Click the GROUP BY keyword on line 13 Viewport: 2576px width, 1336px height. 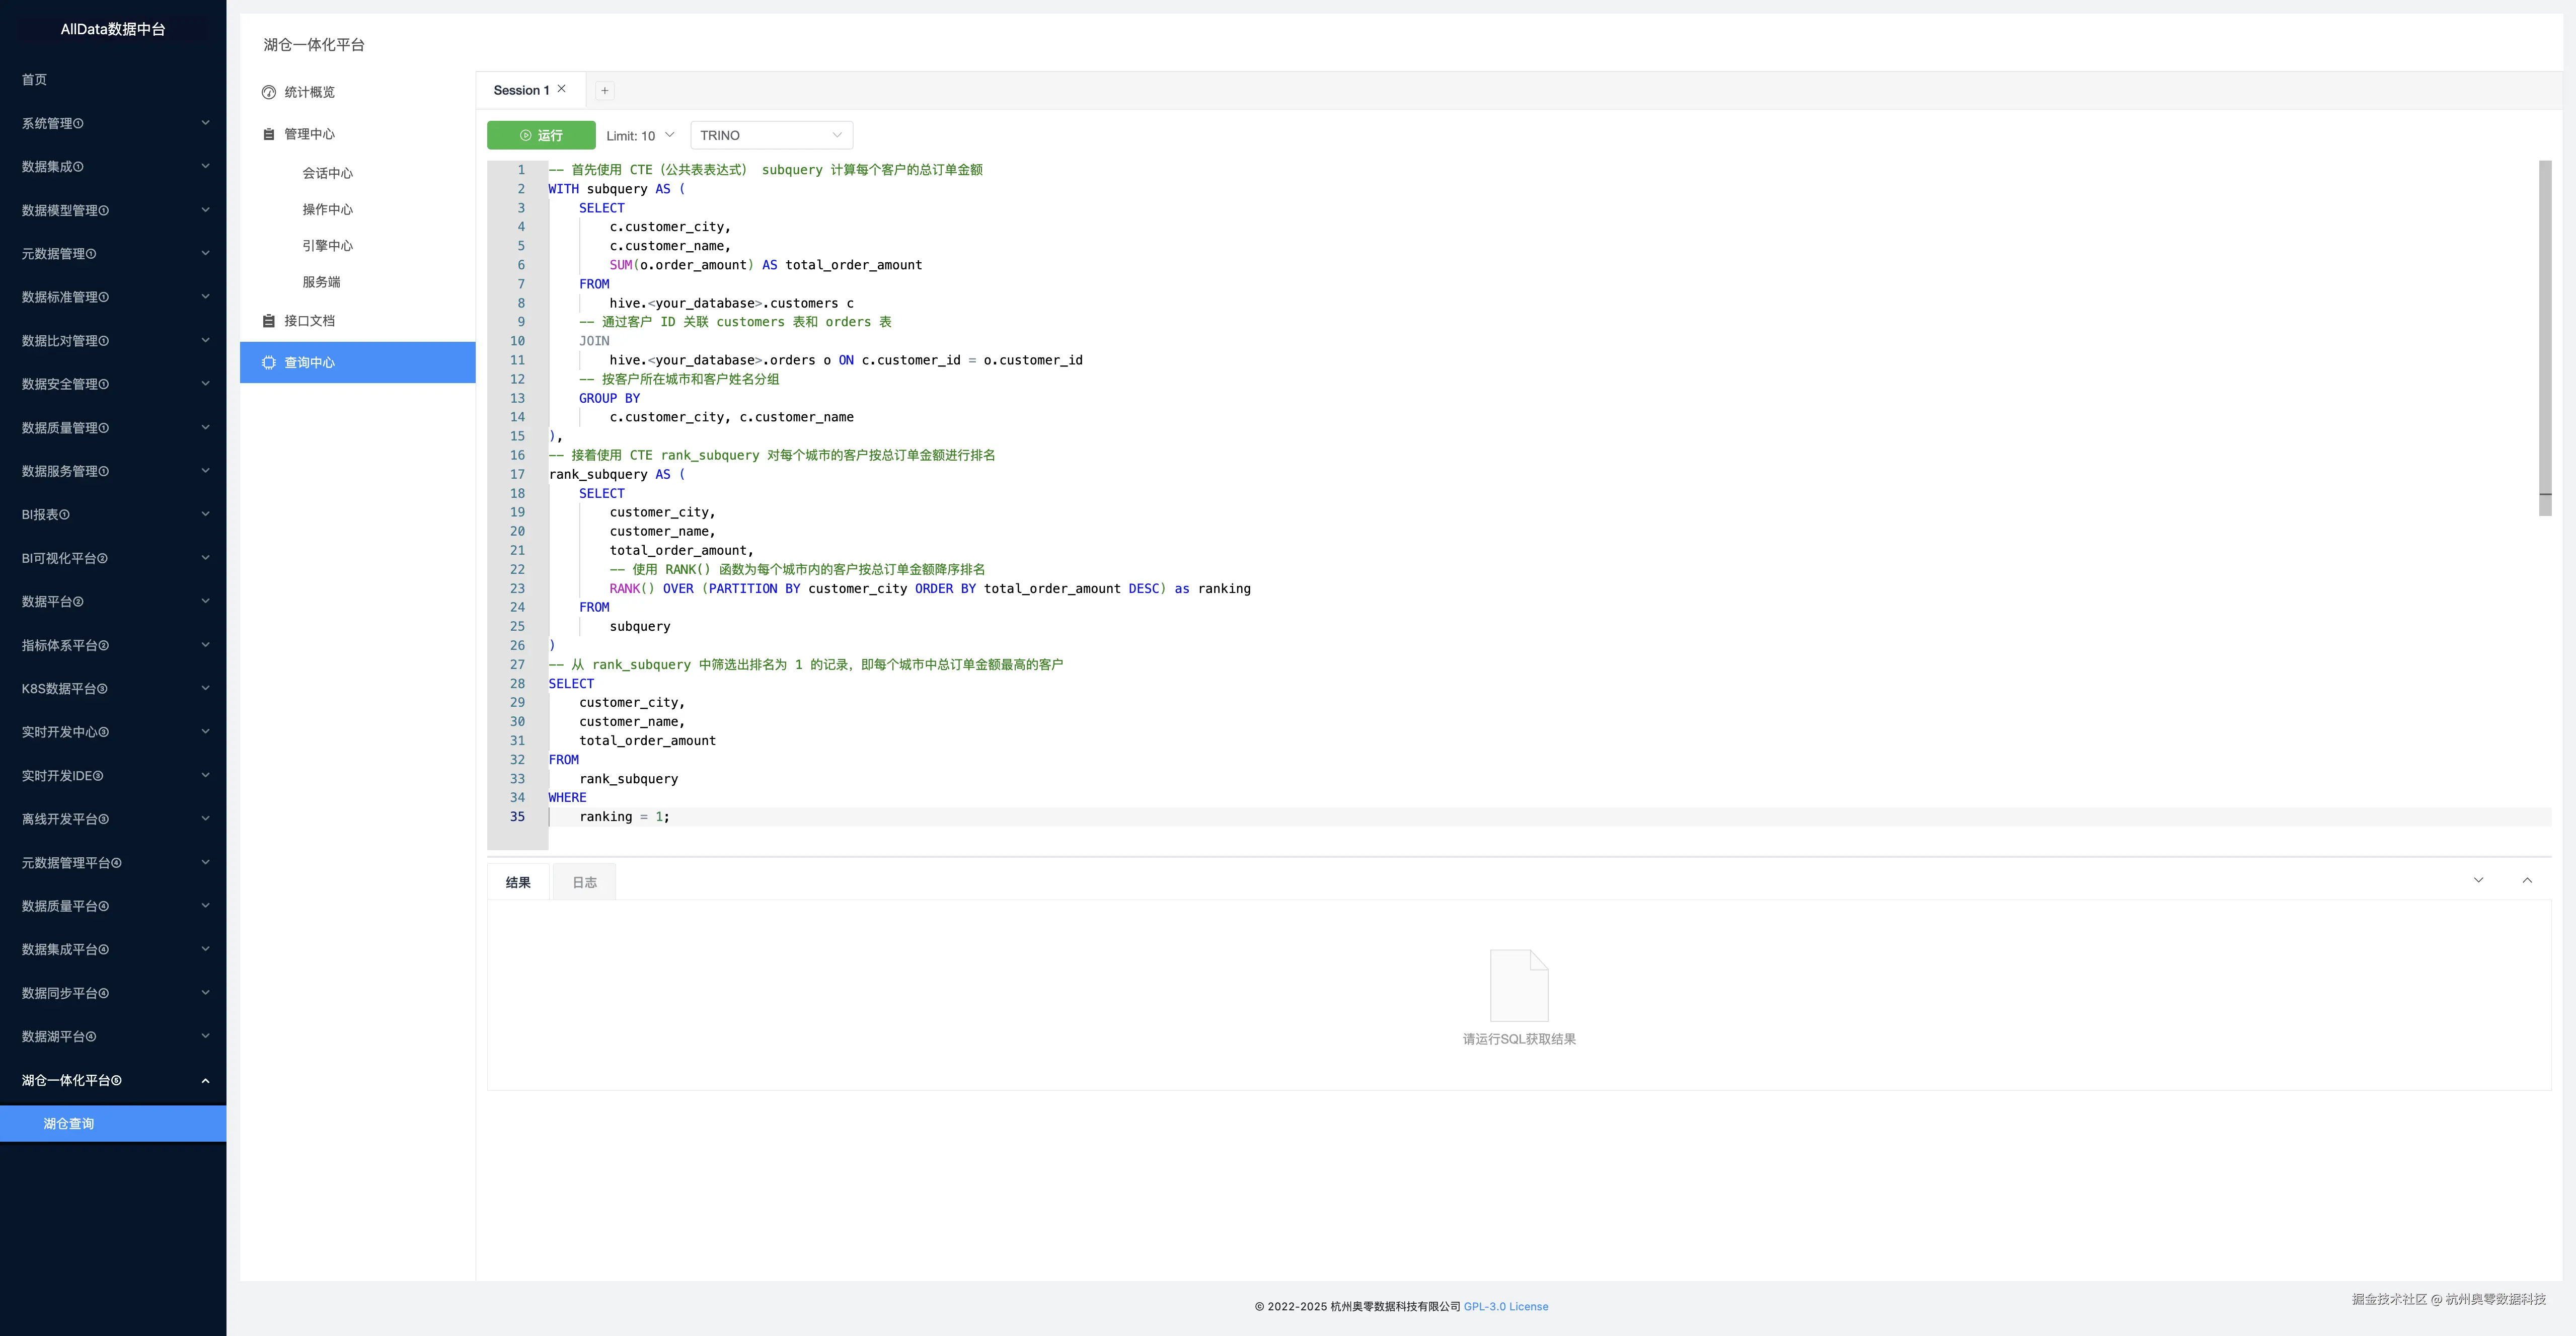[609, 398]
